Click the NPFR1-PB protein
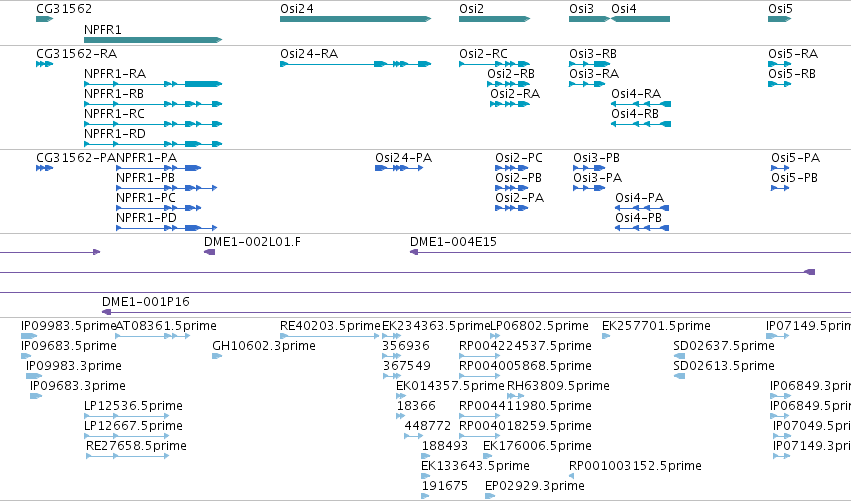Screen dimensions: 851x501 point(167,188)
